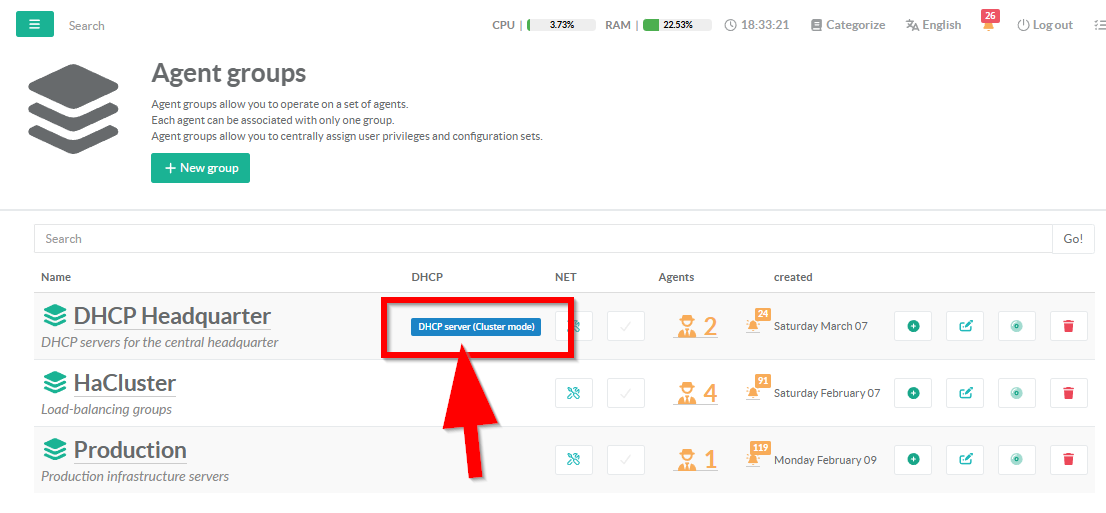Image resolution: width=1106 pixels, height=513 pixels.
Task: Click the green plus icon for Production
Action: pos(913,460)
